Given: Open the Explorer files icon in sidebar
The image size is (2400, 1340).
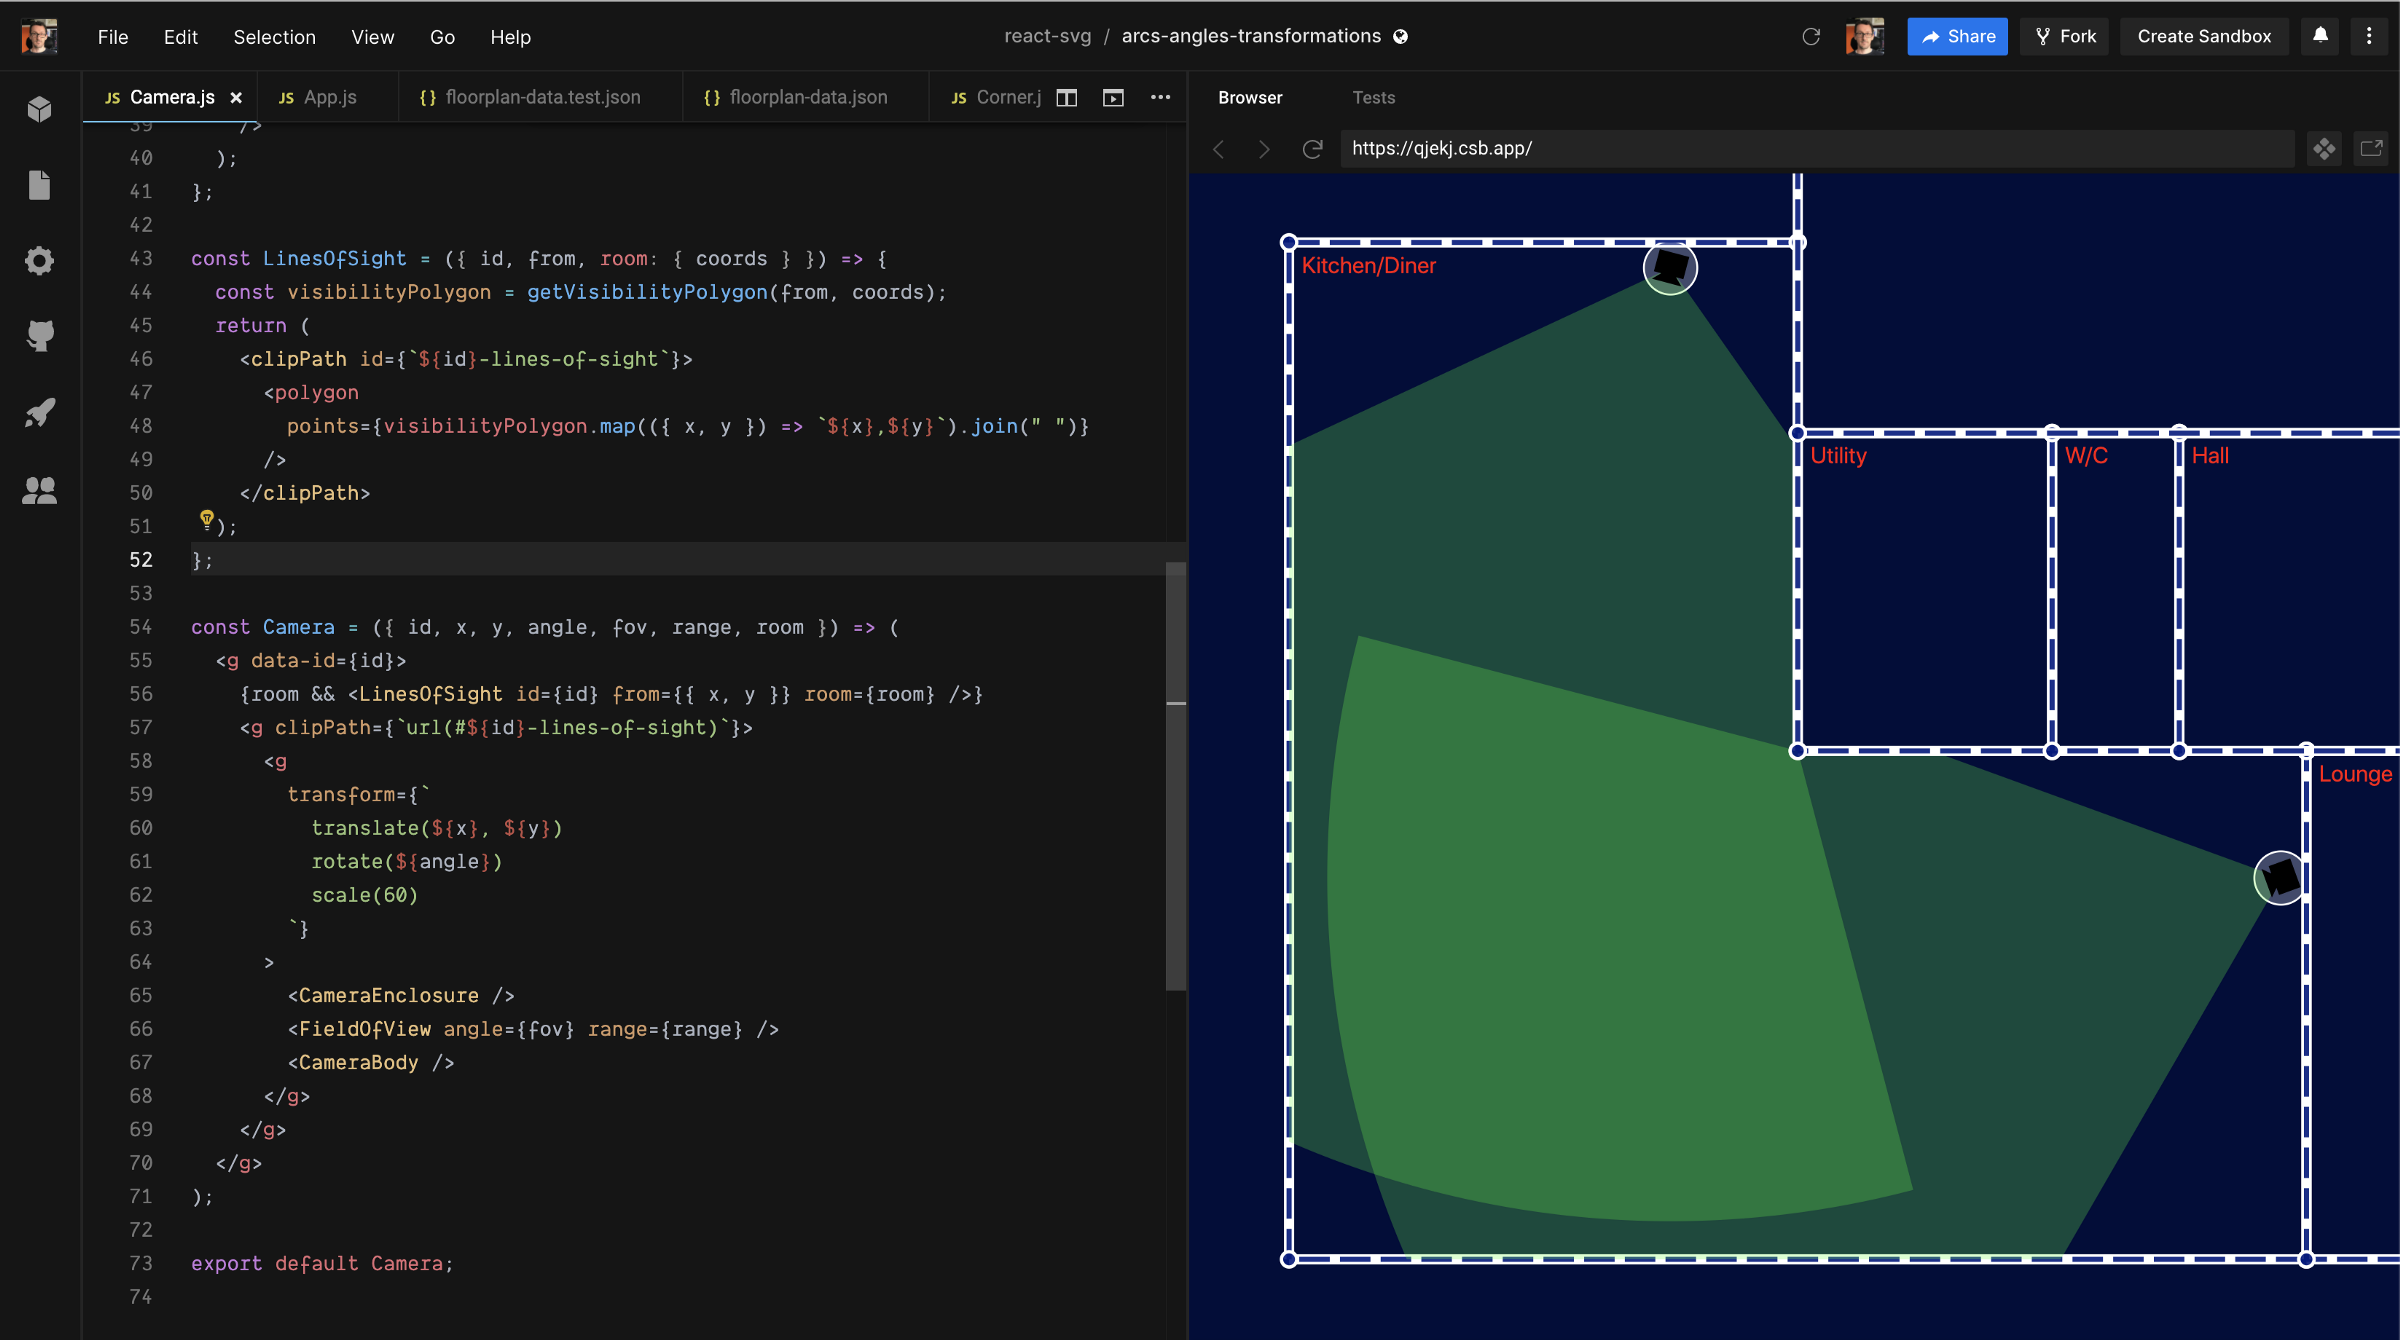Looking at the screenshot, I should point(39,185).
